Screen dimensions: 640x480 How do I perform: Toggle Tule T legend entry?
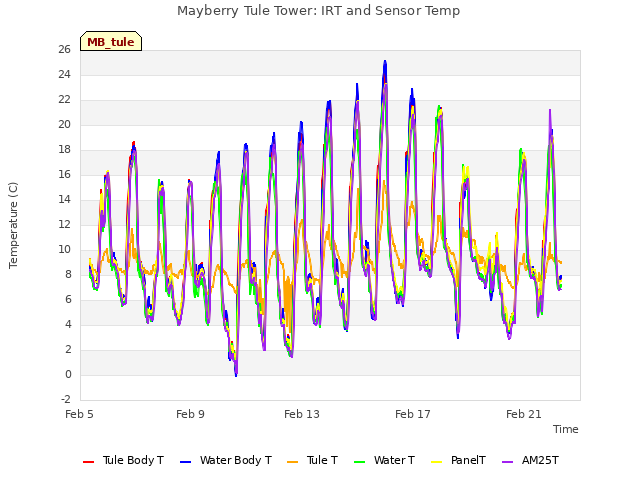point(313,460)
